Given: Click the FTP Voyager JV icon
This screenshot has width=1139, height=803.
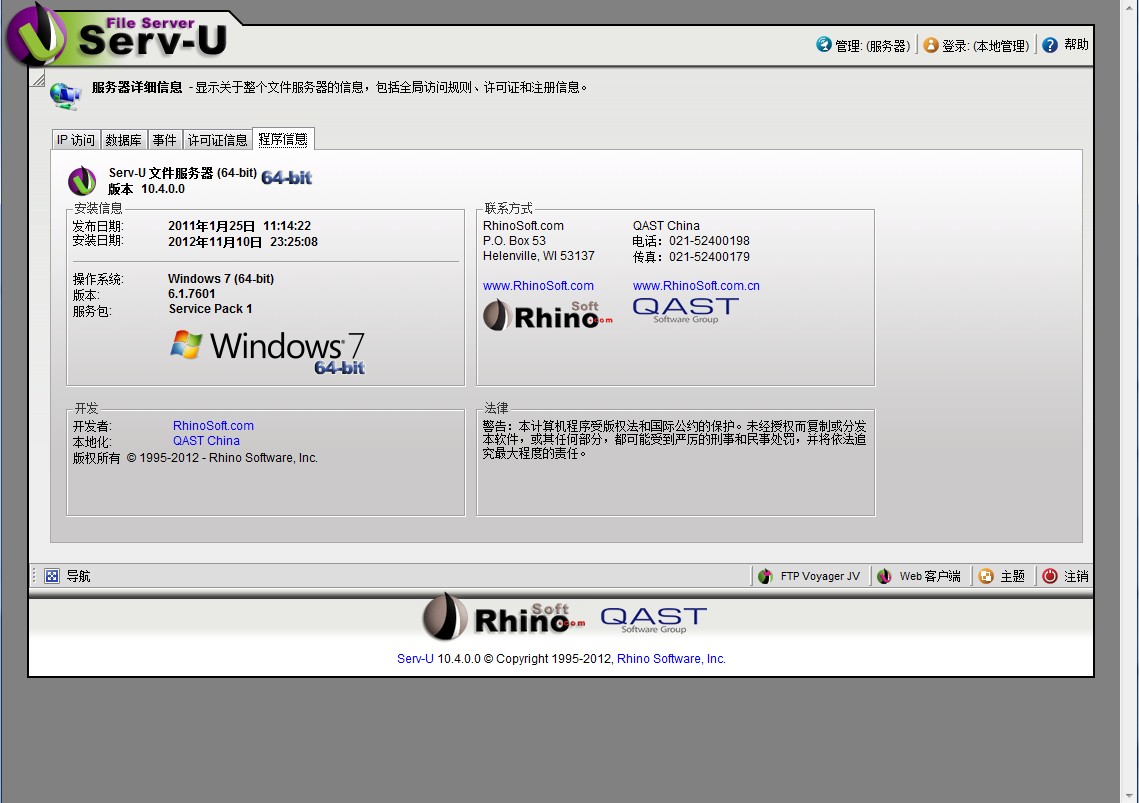Looking at the screenshot, I should (765, 576).
